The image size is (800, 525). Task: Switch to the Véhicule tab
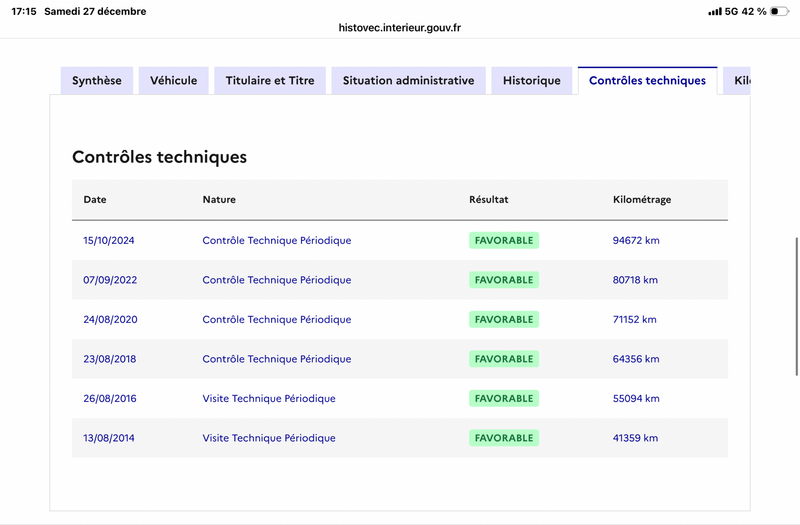pyautogui.click(x=174, y=81)
